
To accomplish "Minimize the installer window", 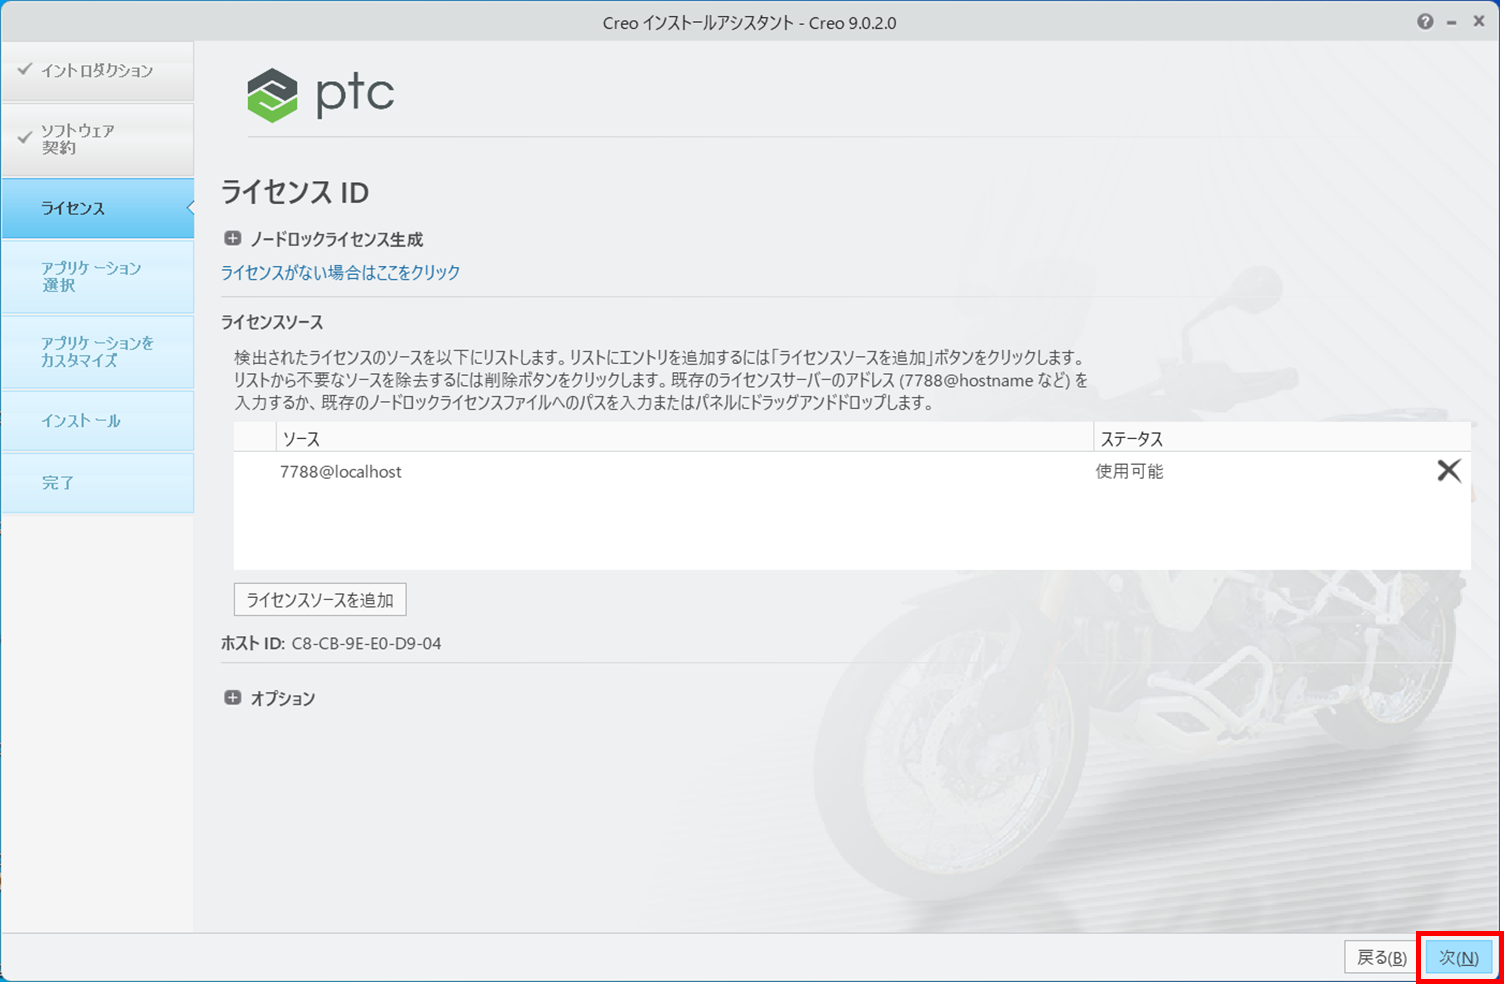I will 1451,22.
